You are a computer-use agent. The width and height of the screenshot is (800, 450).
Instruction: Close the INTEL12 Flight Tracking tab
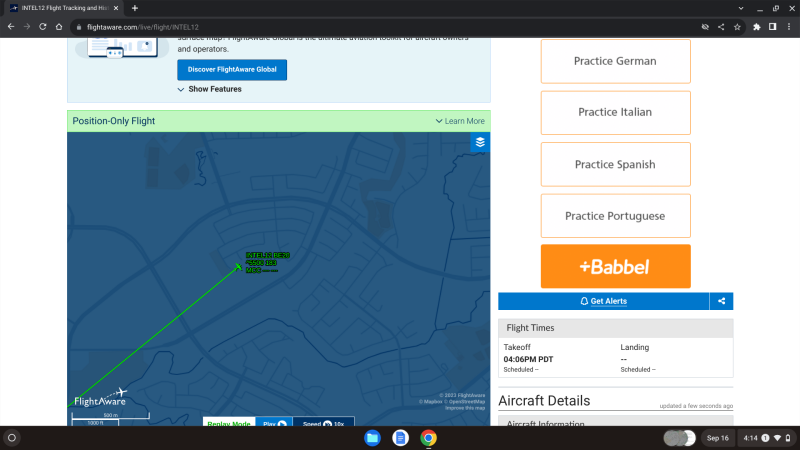[116, 8]
